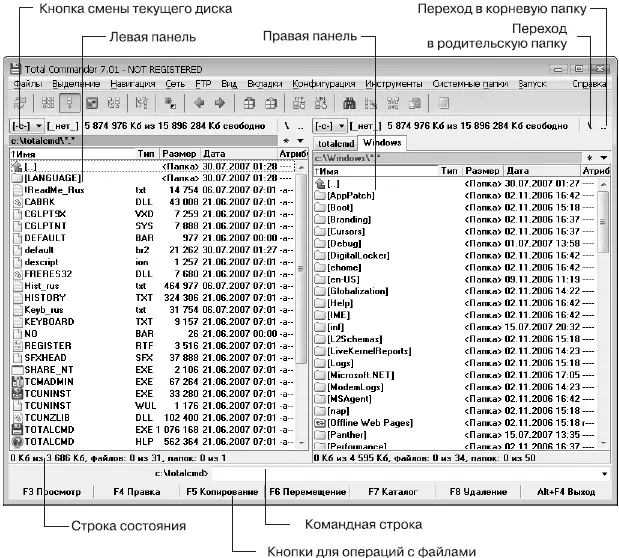Toggle the full details view button
Screen dimensions: 619x558
(x=69, y=103)
